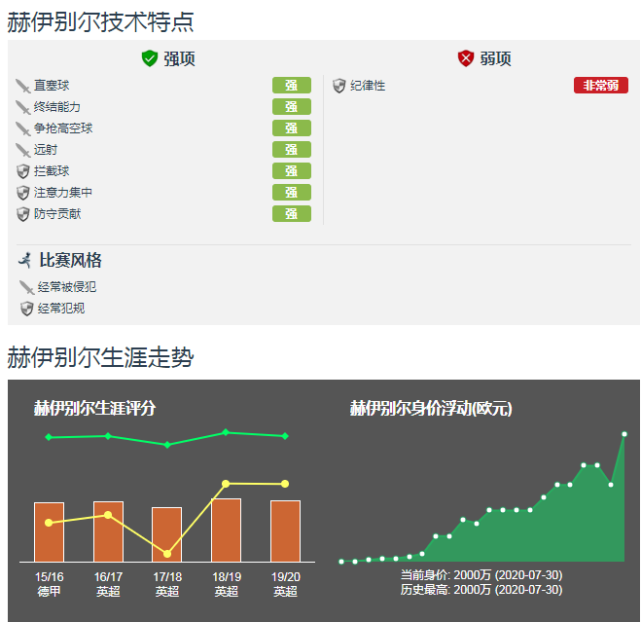Viewport: 641px width, 622px height.
Task: Click the 强 badge for 注意力集中
Action: coord(291,192)
